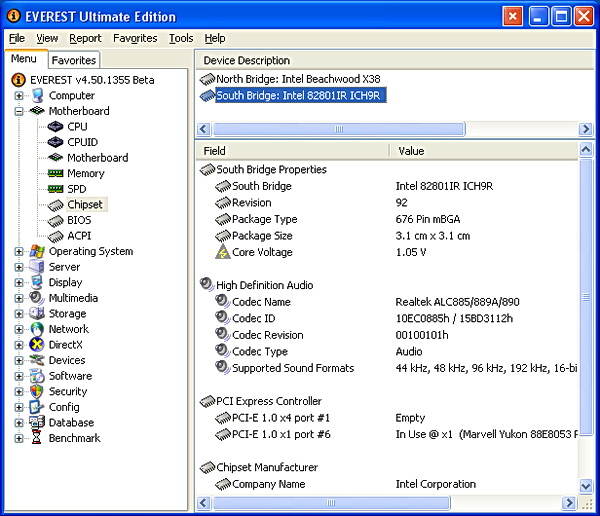
Task: Click the North Bridge chip icon
Action: point(207,79)
